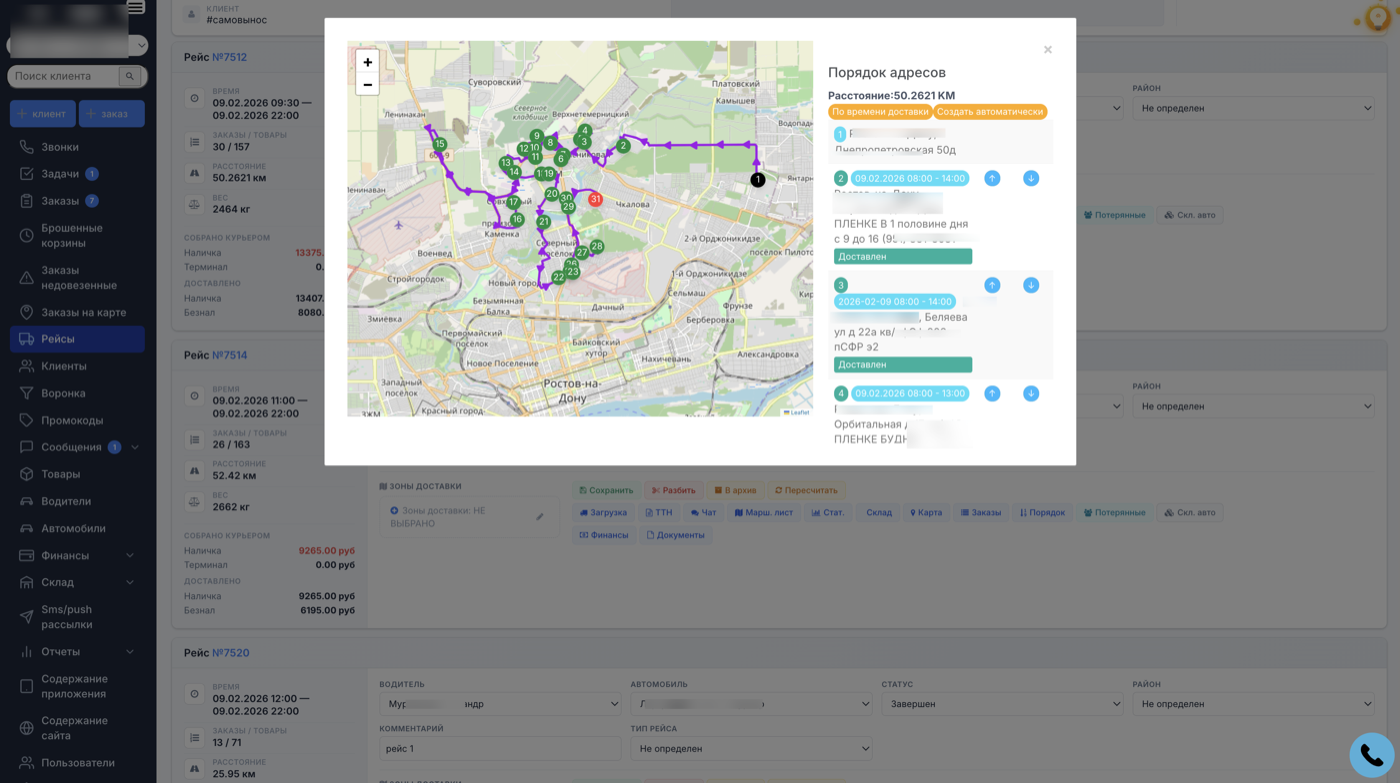Open Клиенты from the sidebar menu
The image size is (1400, 783).
63,366
